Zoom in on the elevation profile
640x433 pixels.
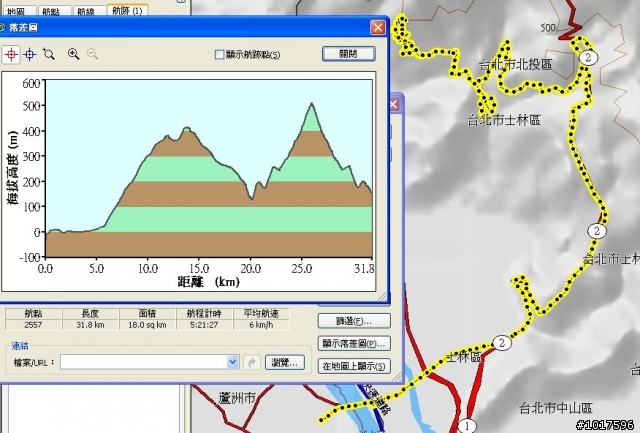[73, 54]
